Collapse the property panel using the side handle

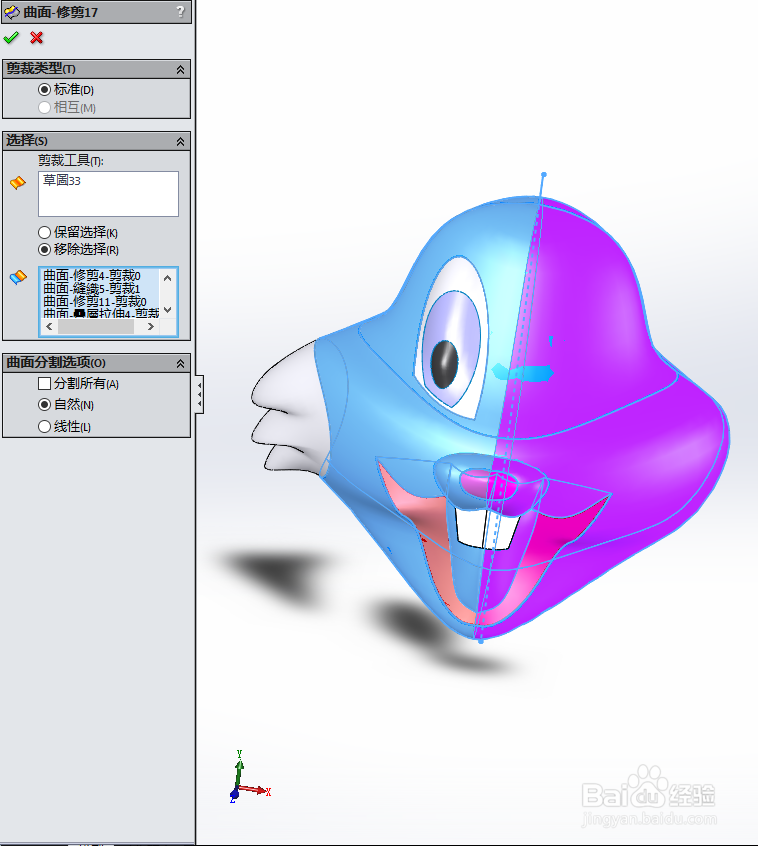point(200,394)
